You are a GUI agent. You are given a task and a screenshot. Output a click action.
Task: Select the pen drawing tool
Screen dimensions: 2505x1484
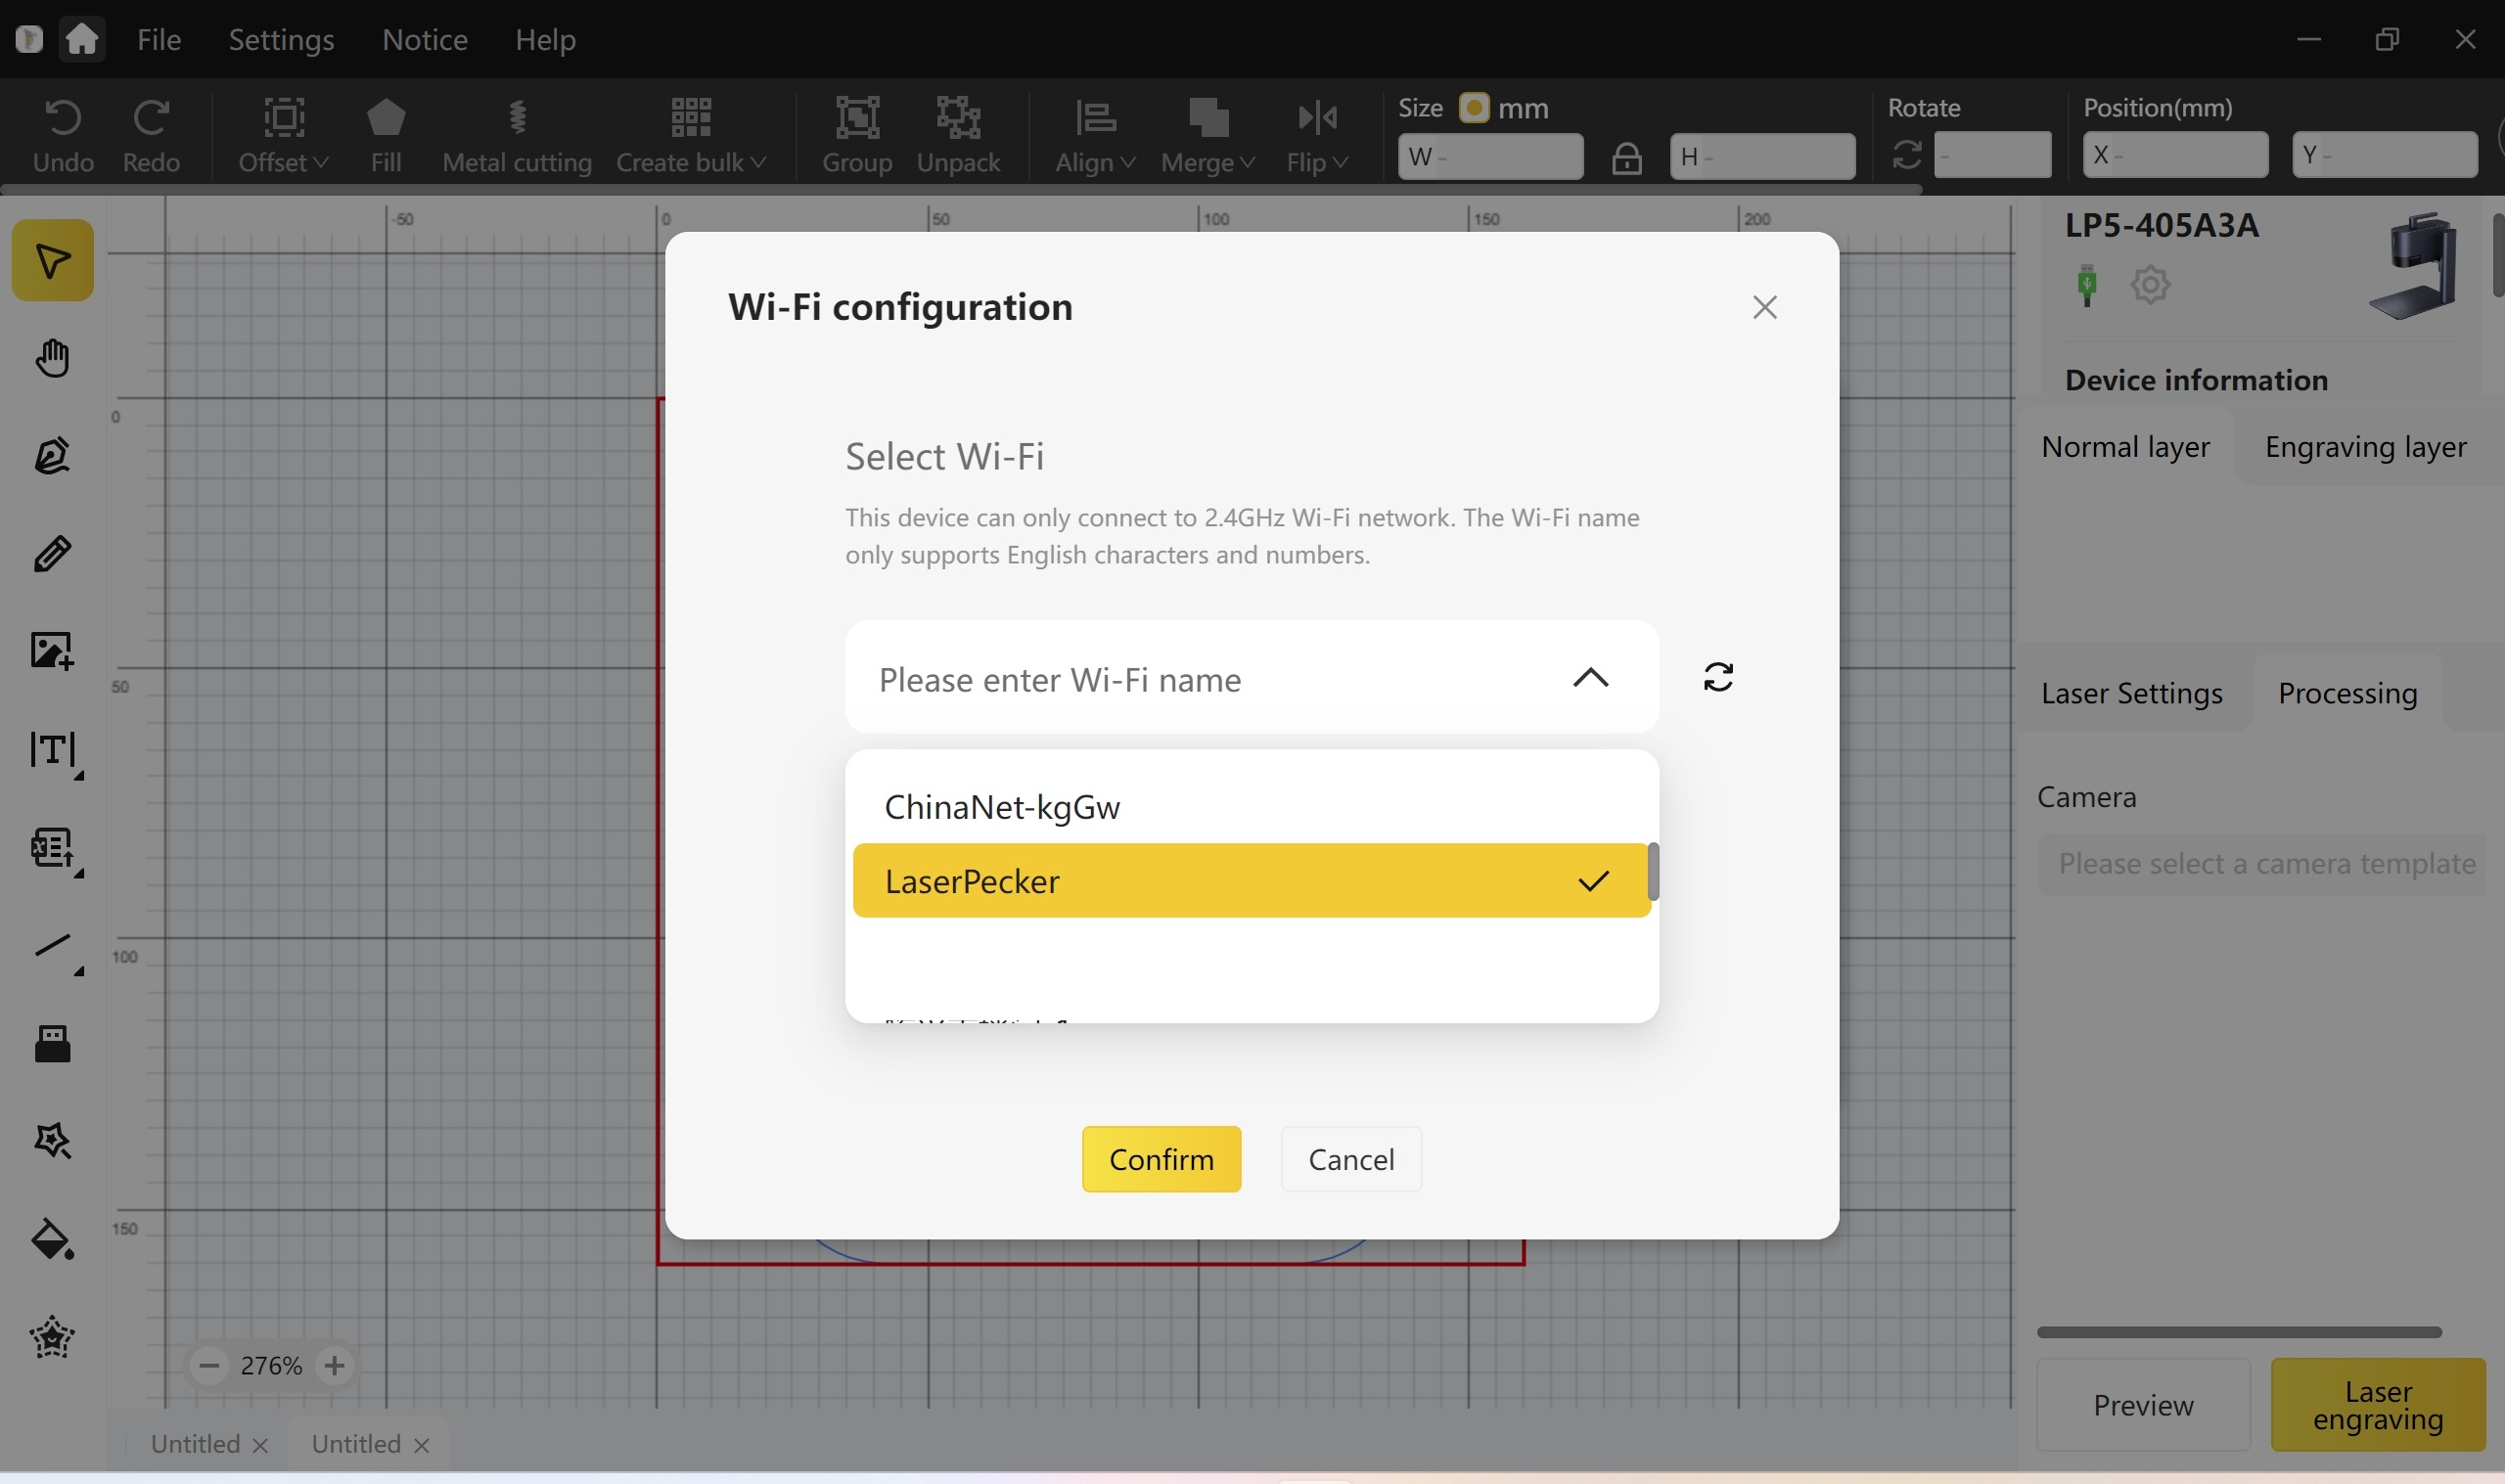52,455
